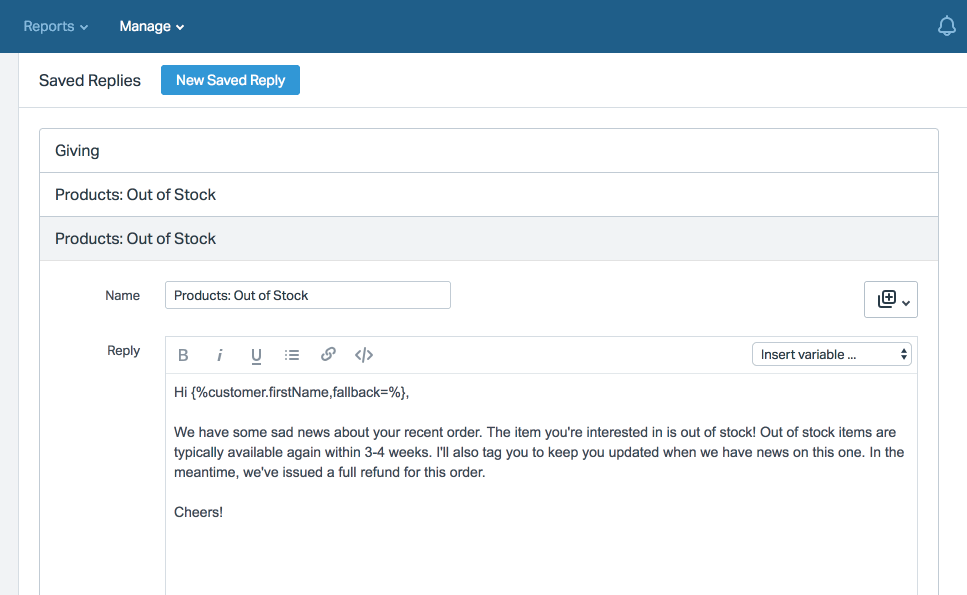
Task: Open the Insert variable dropdown
Action: pyautogui.click(x=831, y=355)
